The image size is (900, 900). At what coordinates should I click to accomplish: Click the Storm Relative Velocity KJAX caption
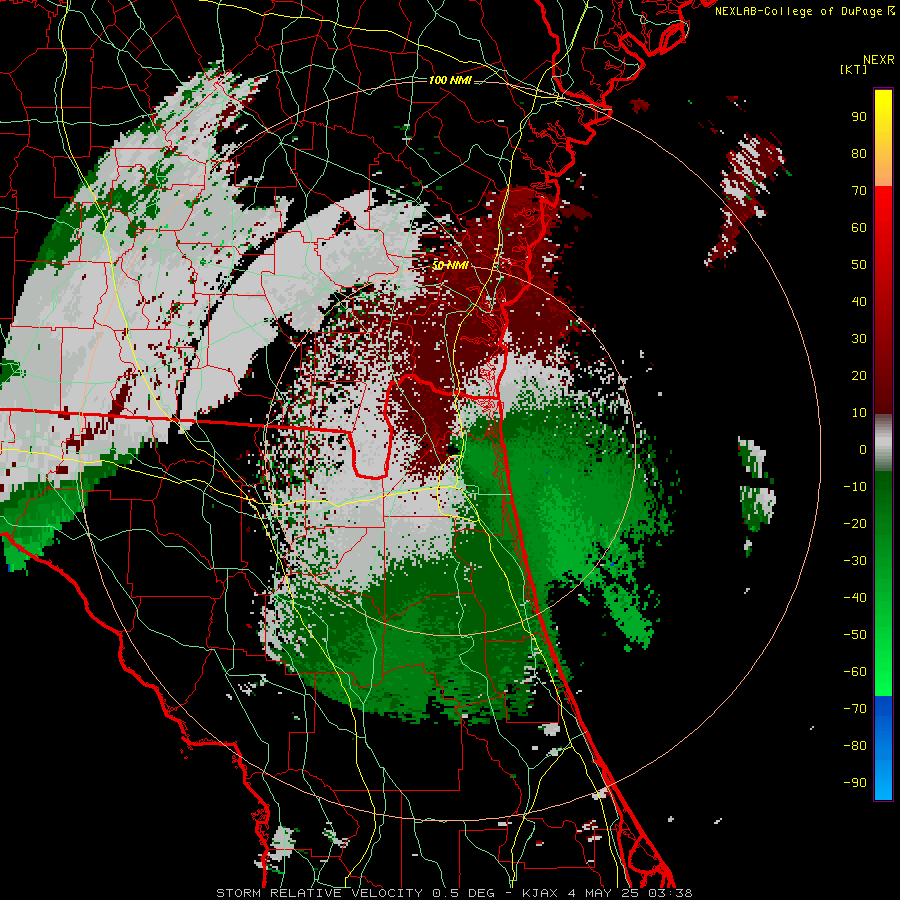click(x=454, y=893)
